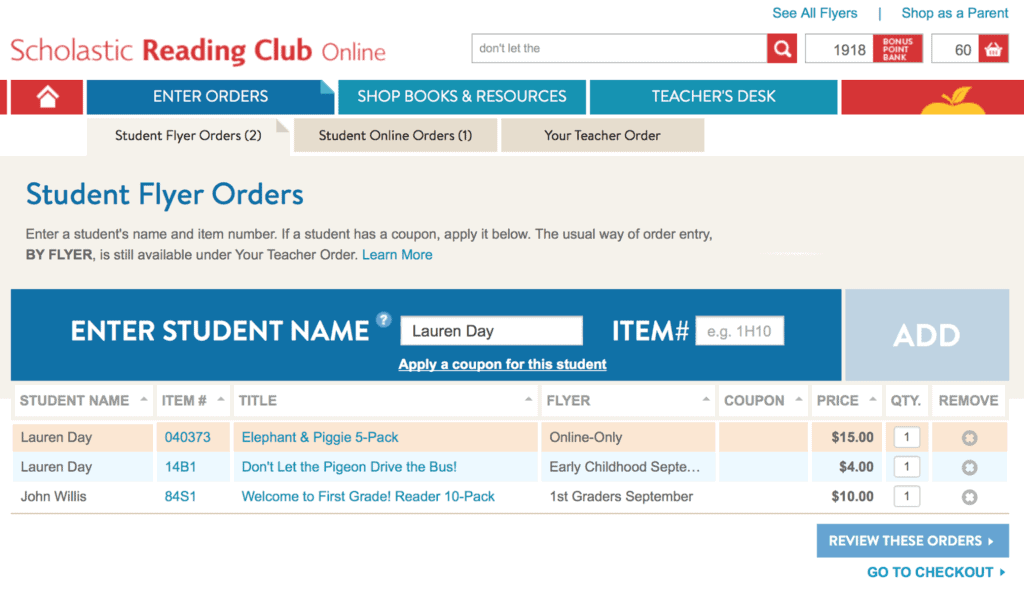
Task: Remove John Willis's Welcome to First Grade order
Action: pos(968,496)
